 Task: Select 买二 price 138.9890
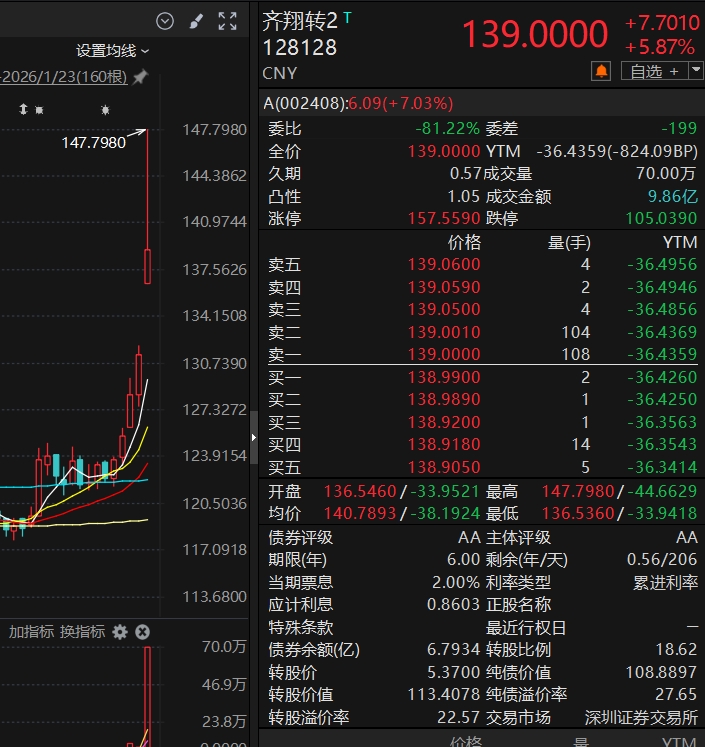pyautogui.click(x=444, y=399)
